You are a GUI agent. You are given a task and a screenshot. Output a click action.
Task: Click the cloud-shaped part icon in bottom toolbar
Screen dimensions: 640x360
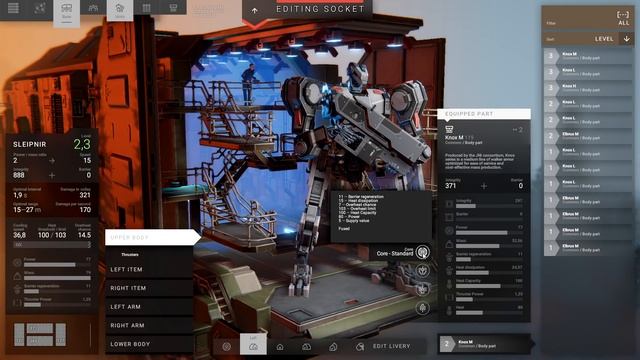pyautogui.click(x=307, y=347)
